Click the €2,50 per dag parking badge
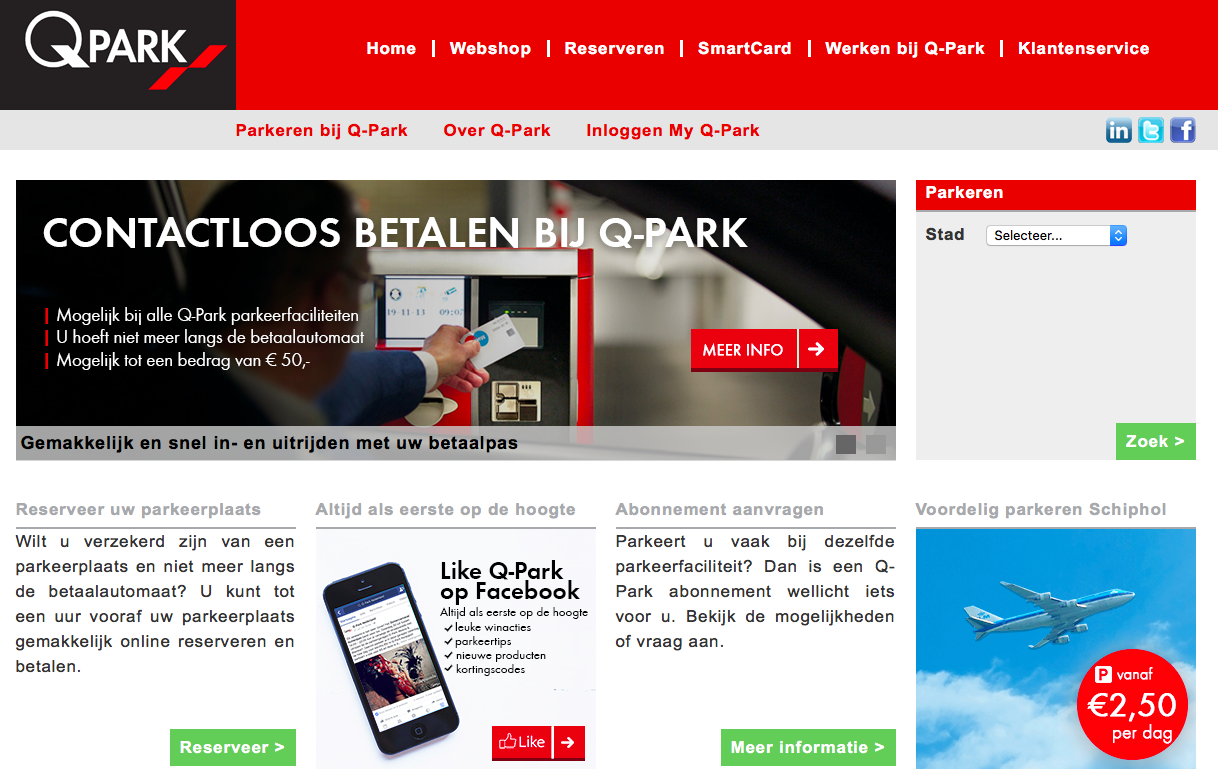The height and width of the screenshot is (772, 1218). pos(1133,704)
